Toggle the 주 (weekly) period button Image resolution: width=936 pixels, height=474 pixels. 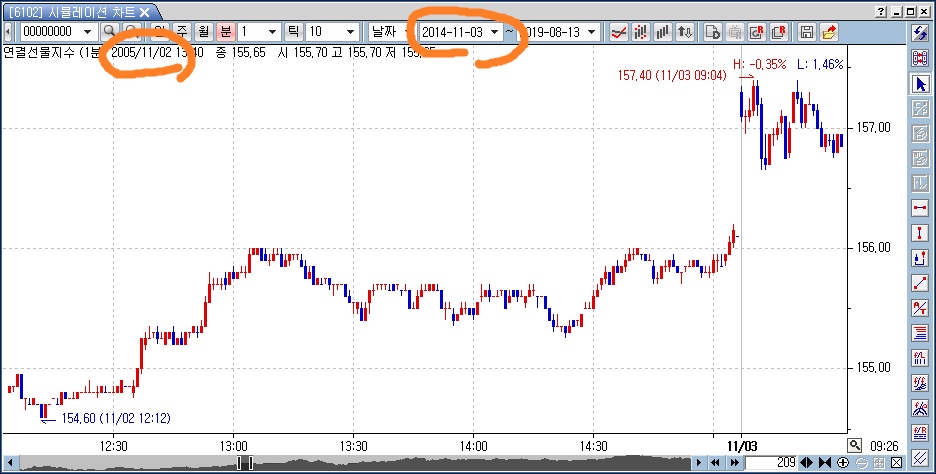point(183,31)
